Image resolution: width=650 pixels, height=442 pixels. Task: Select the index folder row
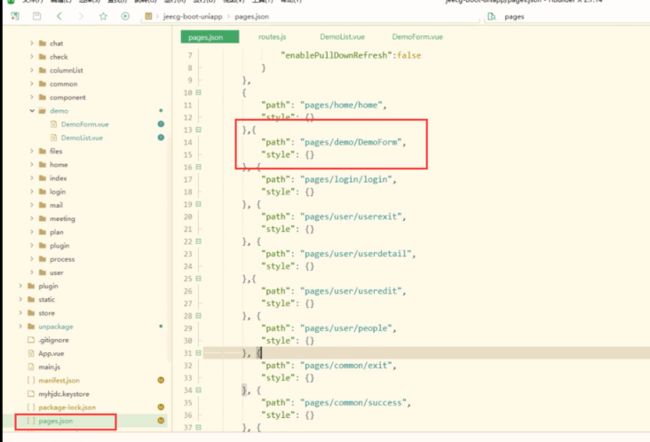pyautogui.click(x=87, y=178)
